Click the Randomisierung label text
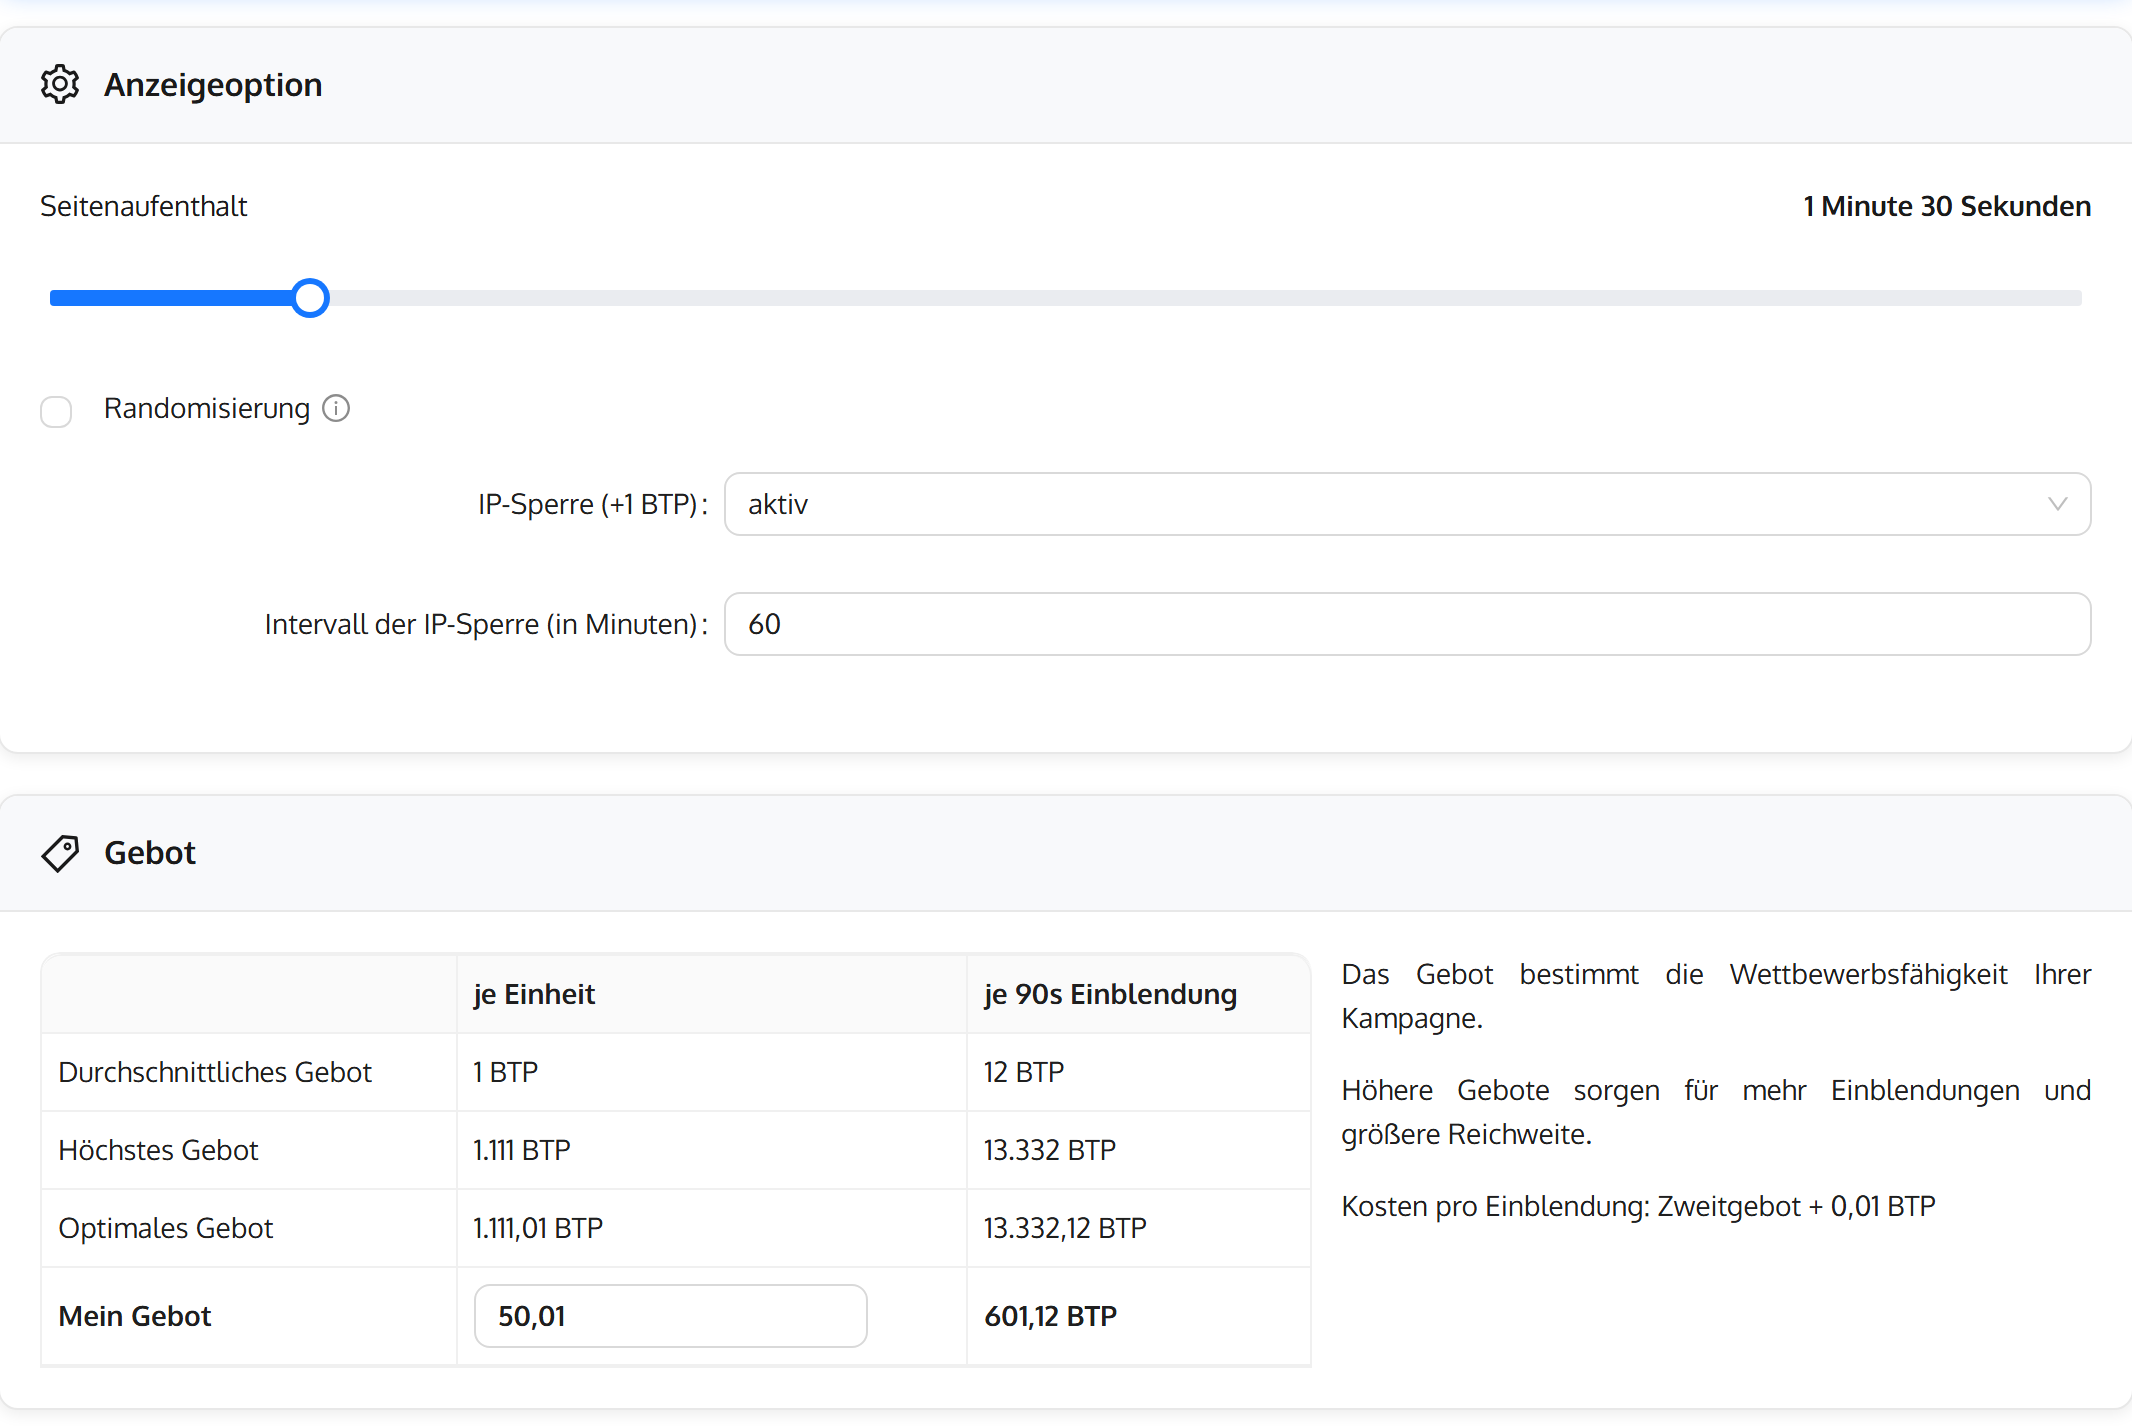 pos(207,408)
